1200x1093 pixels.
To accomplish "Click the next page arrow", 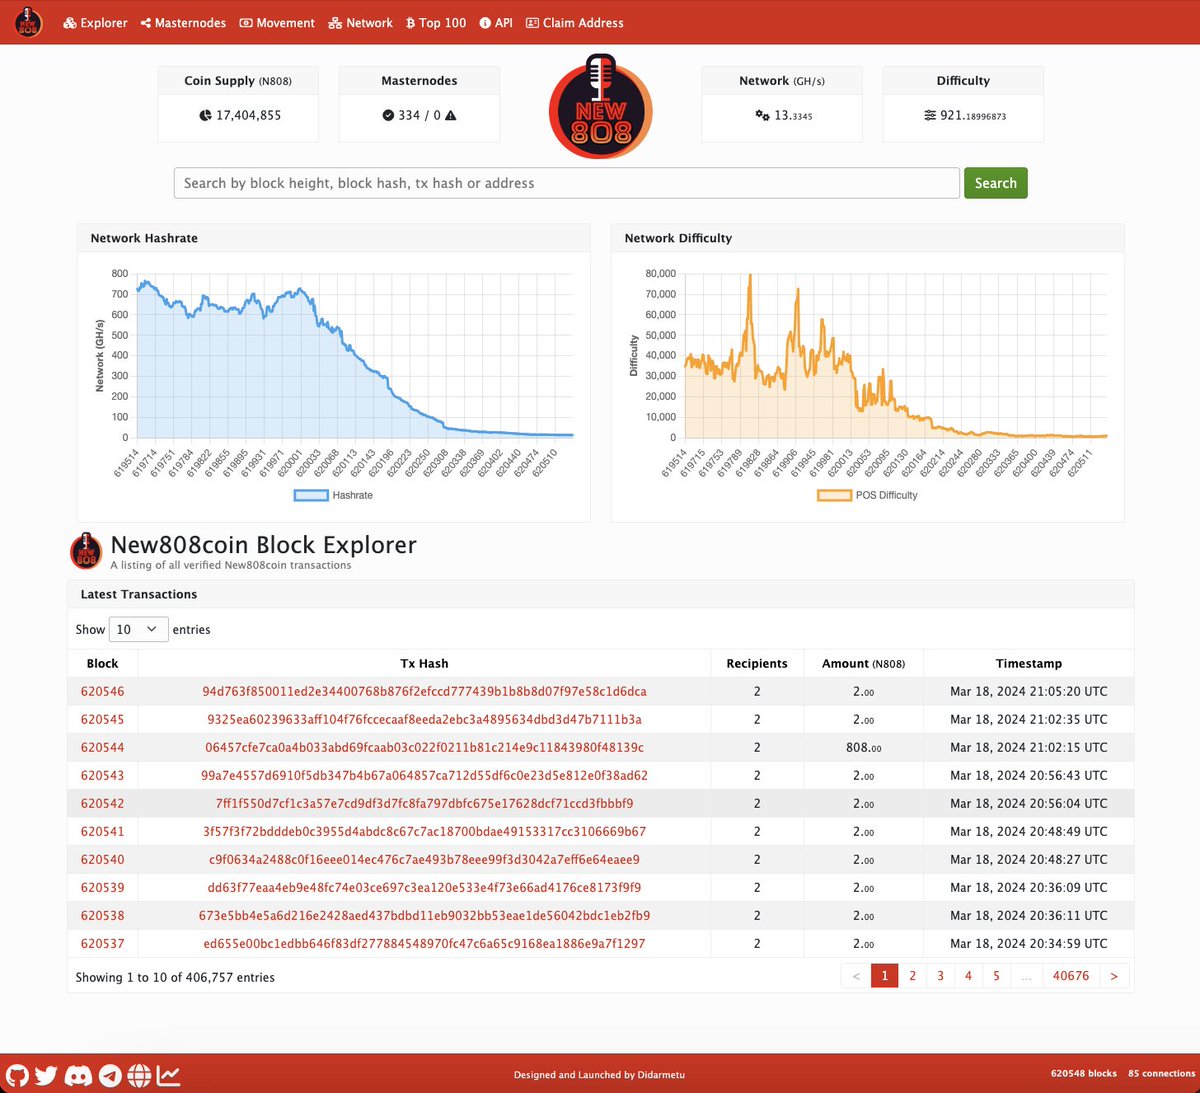I will tap(1114, 975).
